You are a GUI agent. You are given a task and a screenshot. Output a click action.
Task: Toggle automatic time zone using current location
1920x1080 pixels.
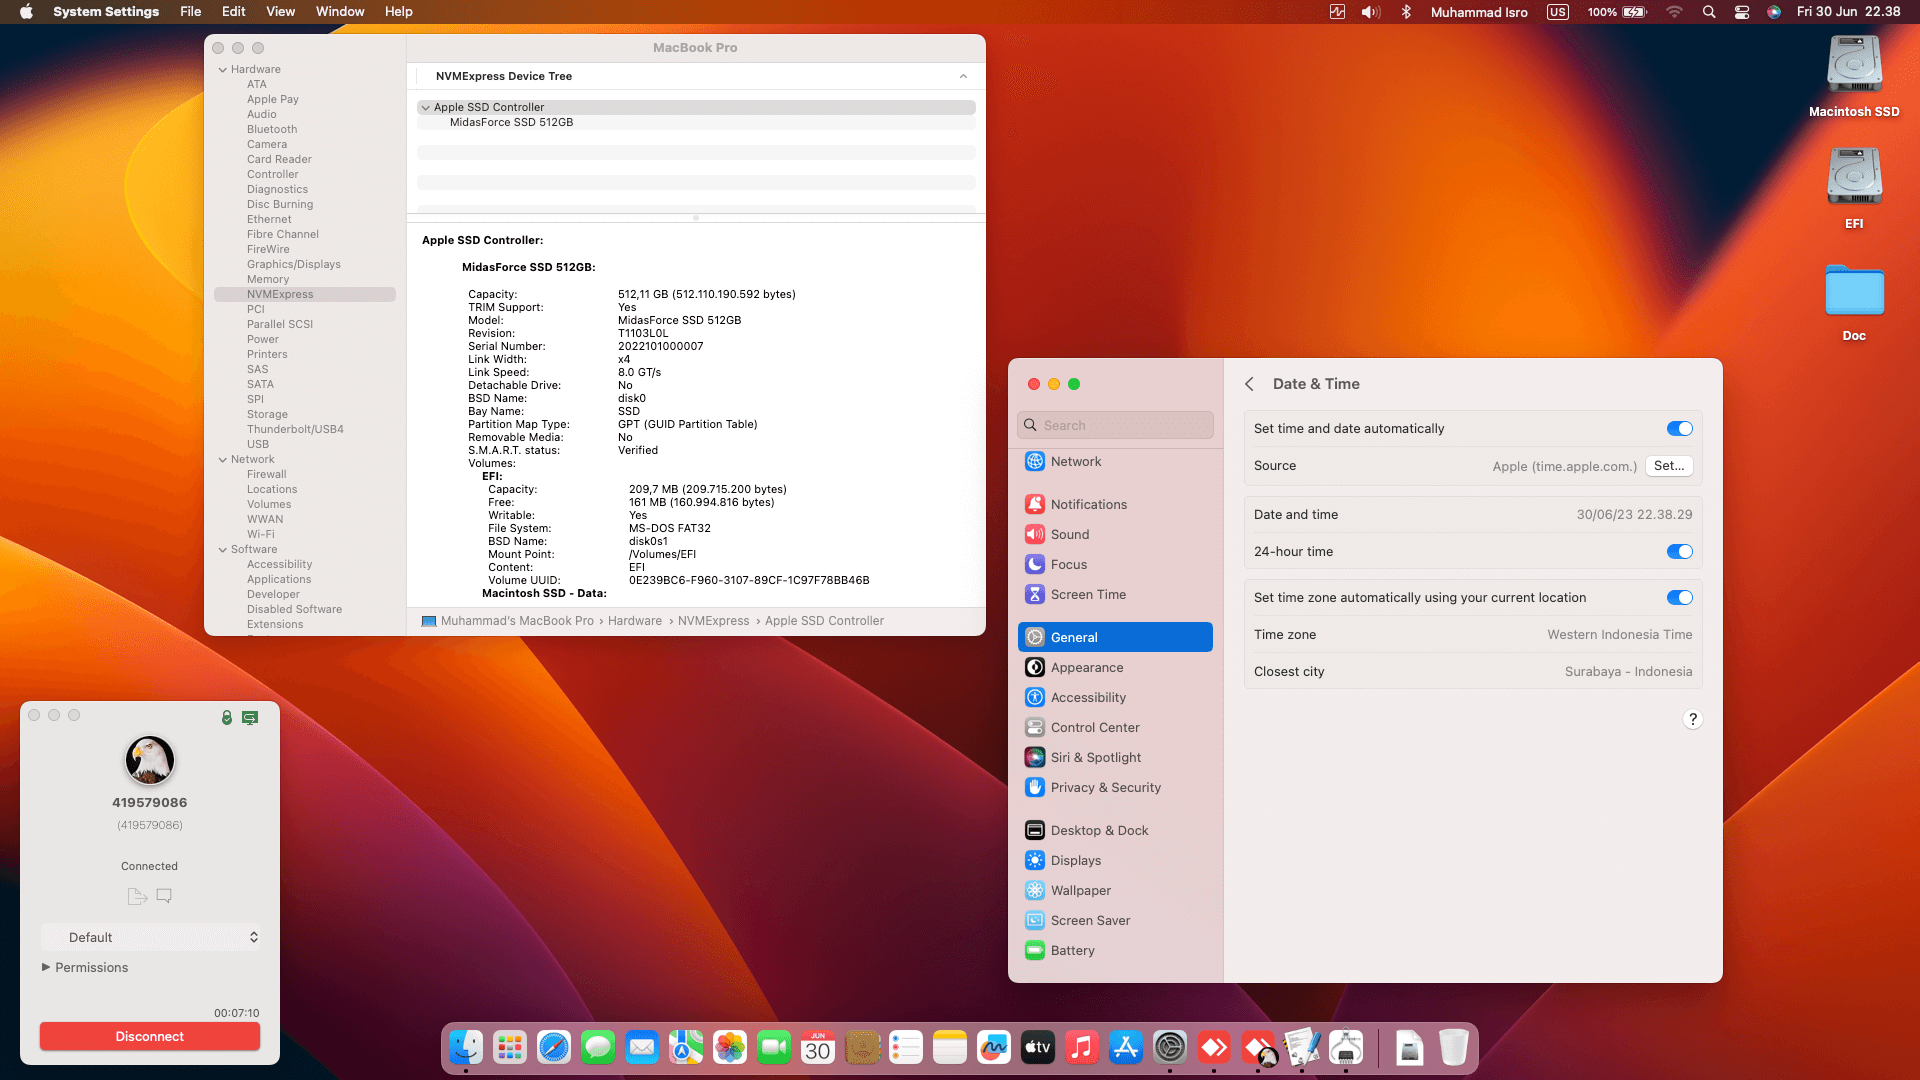[x=1680, y=598]
